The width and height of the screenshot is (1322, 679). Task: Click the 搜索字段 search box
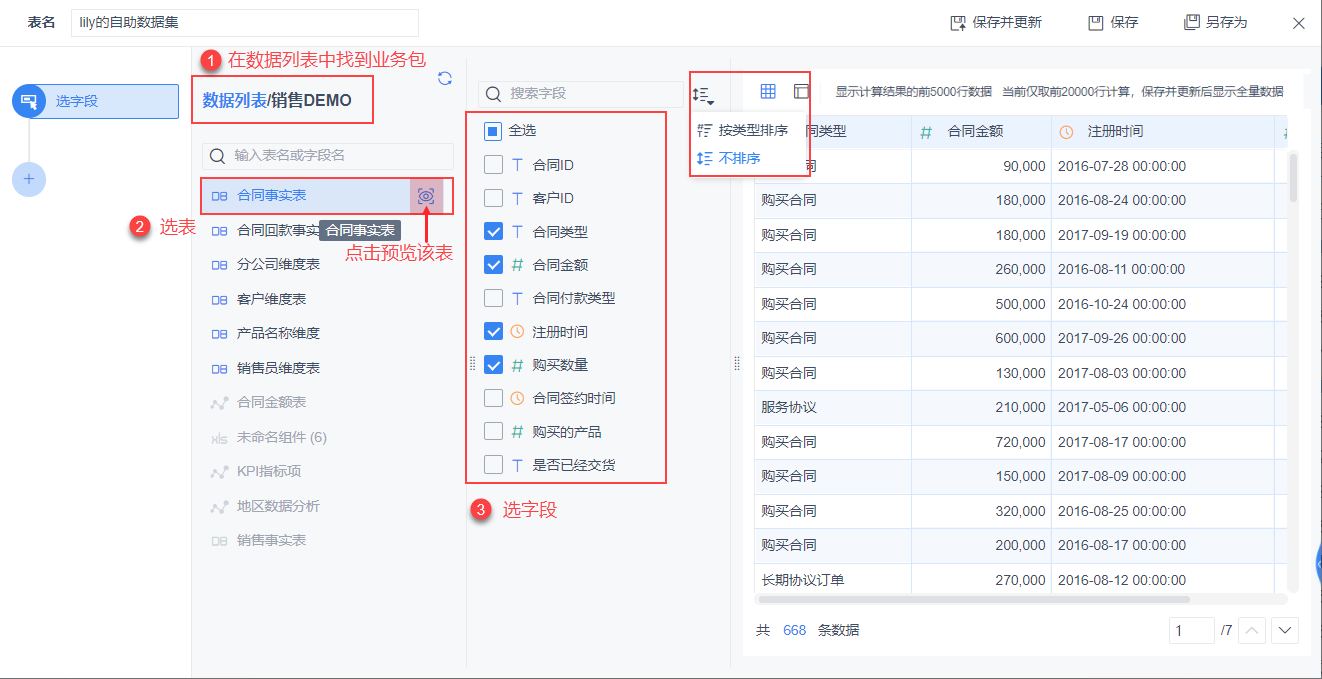(581, 94)
